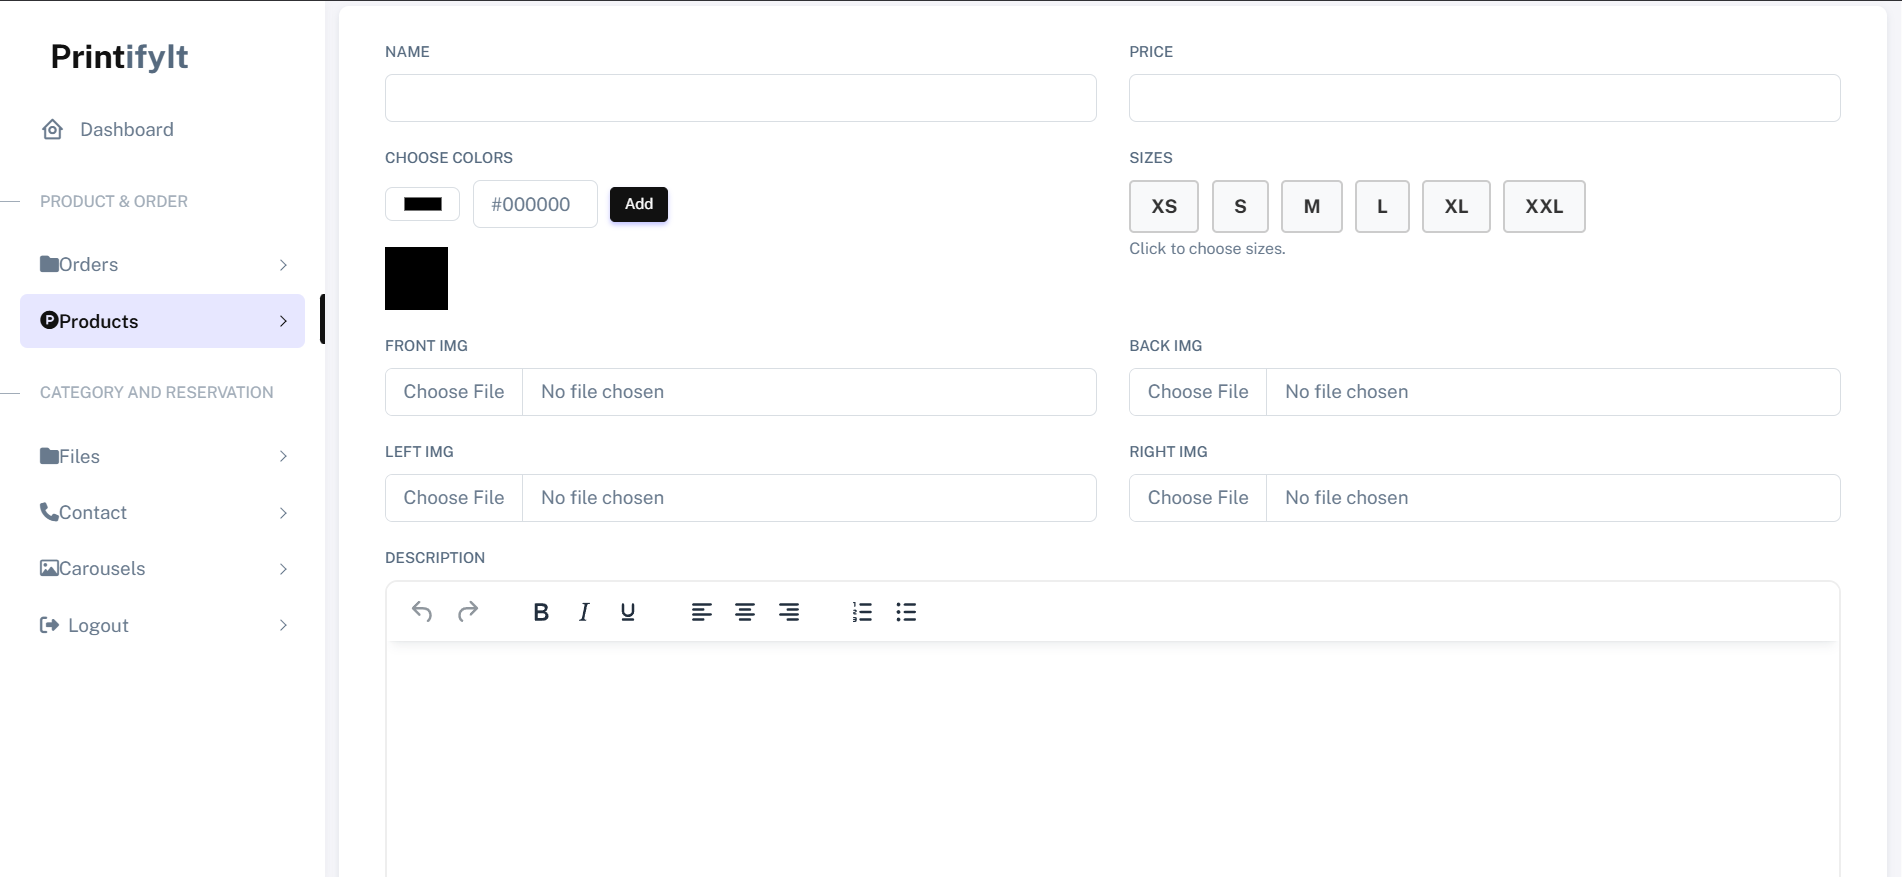Go to Contact in the sidebar

pos(92,513)
